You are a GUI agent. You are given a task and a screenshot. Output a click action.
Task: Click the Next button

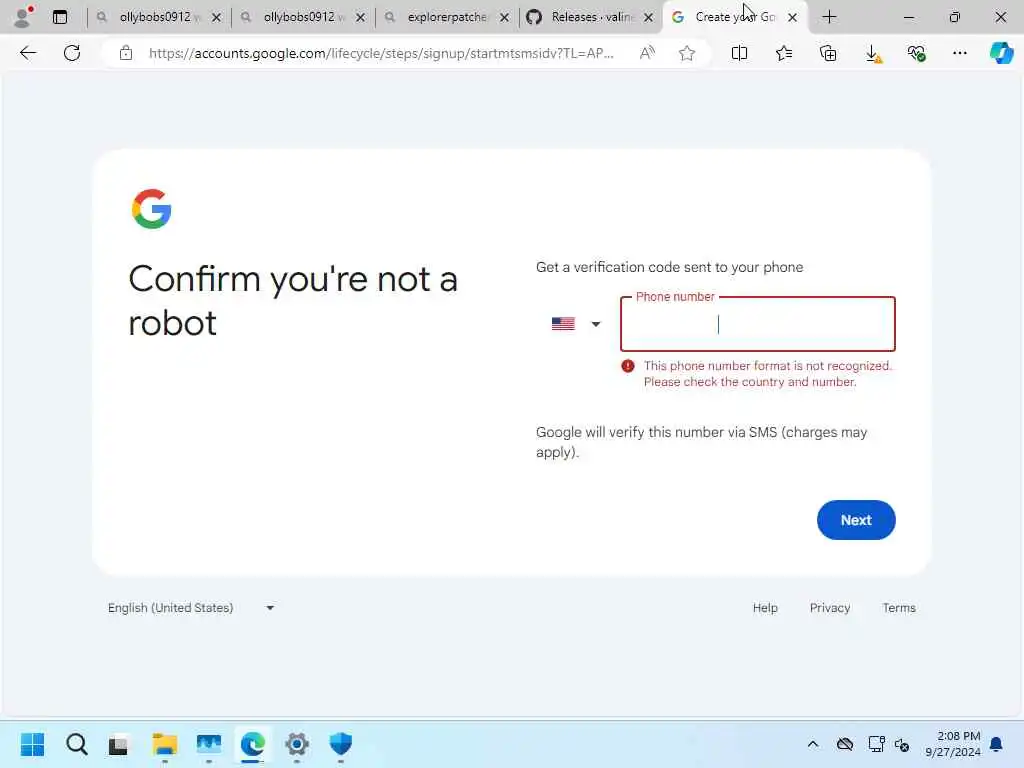click(856, 520)
